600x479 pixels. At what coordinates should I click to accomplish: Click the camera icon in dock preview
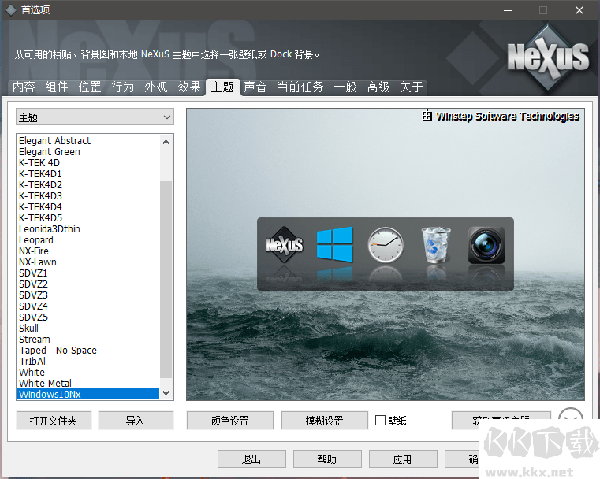[x=486, y=244]
